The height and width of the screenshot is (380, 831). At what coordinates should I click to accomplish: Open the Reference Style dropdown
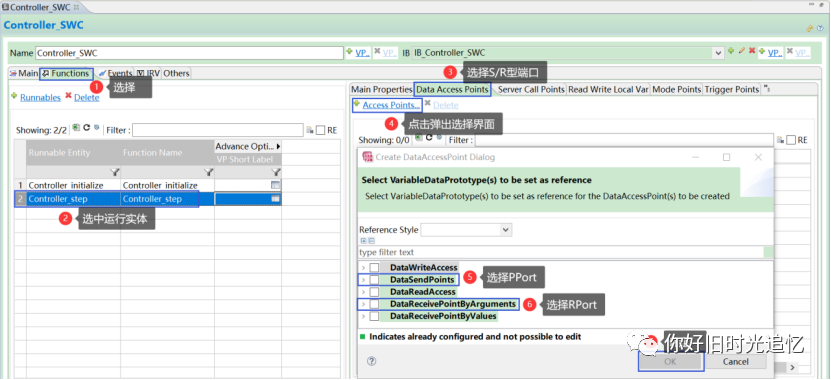(x=506, y=229)
